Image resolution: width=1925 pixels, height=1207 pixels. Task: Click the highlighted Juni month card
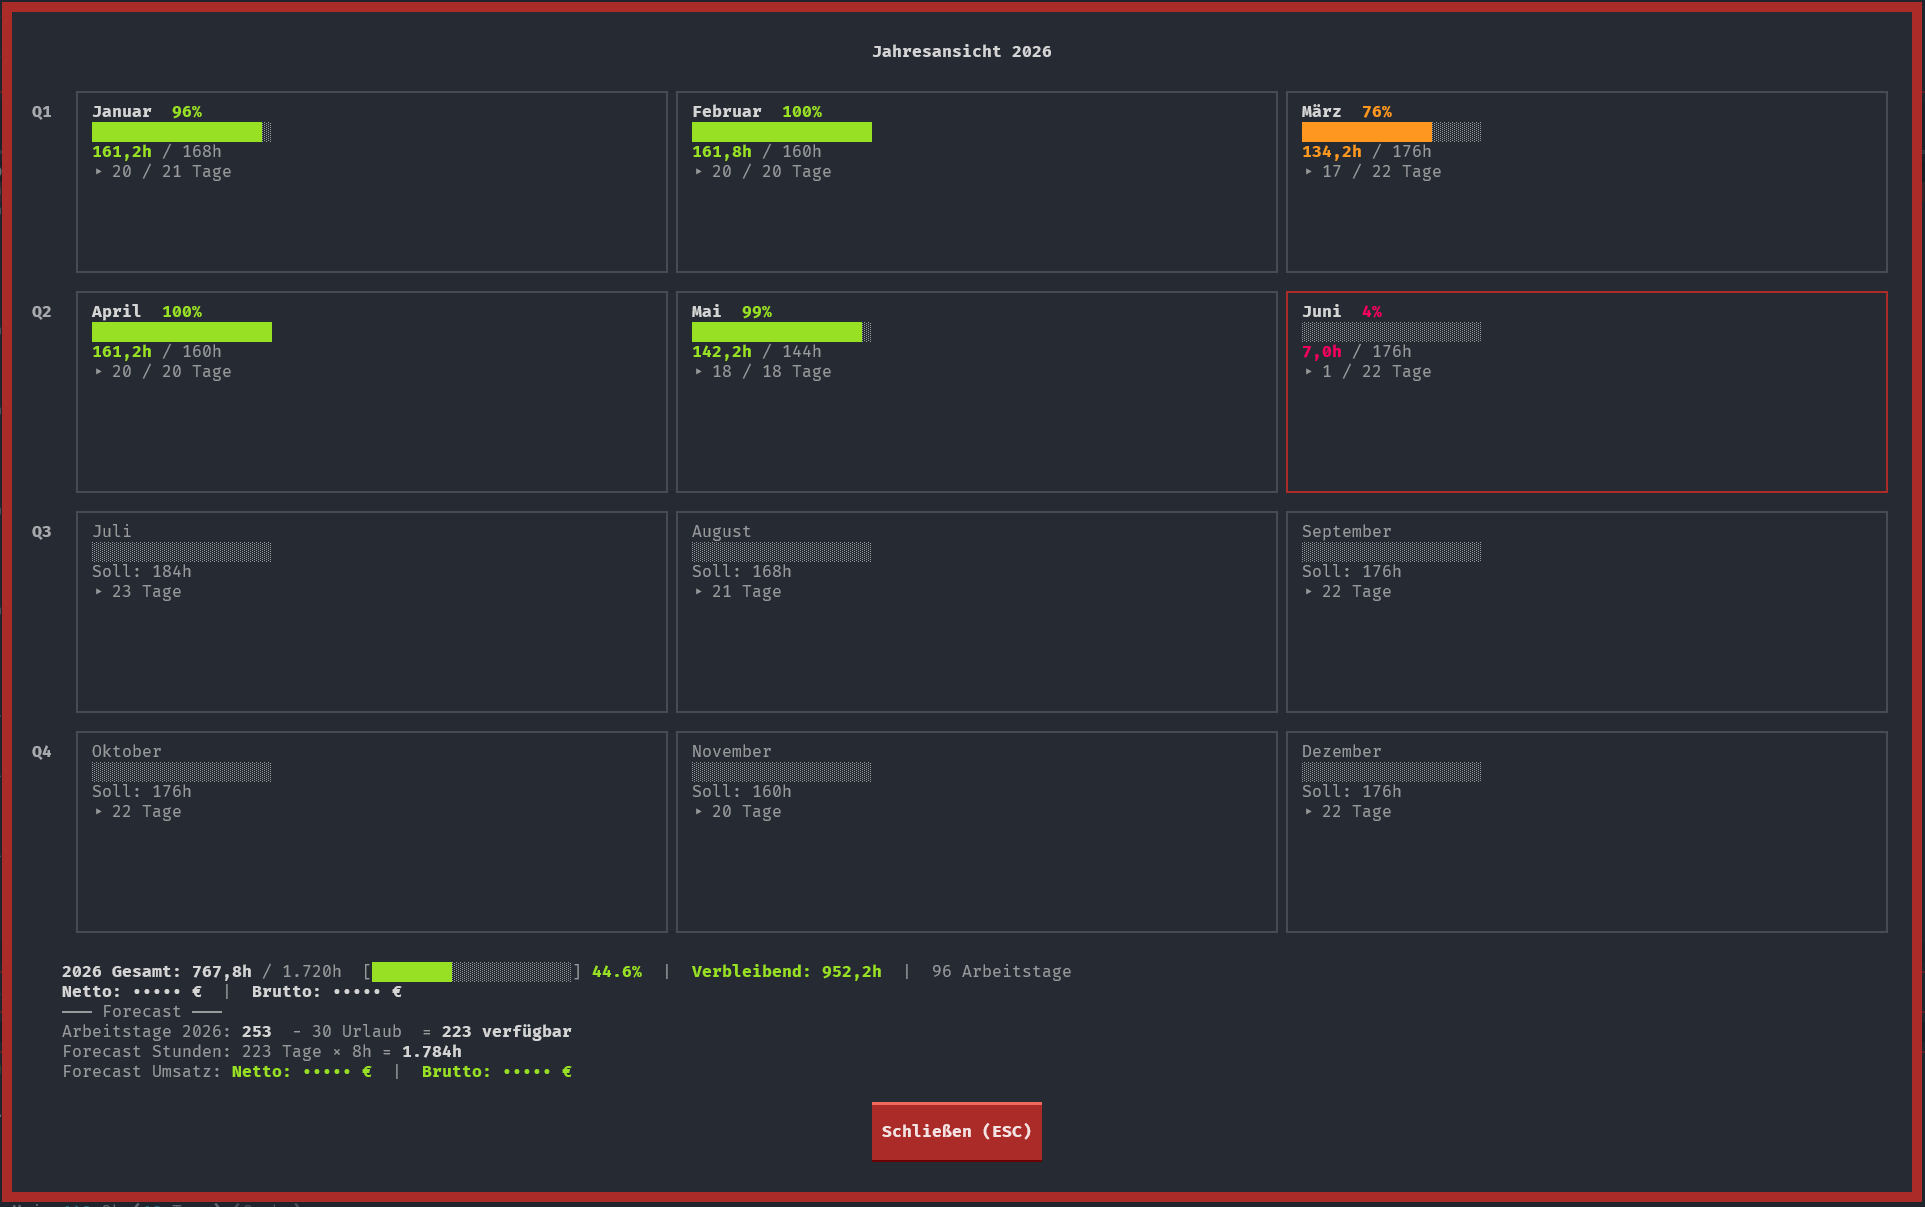(x=1587, y=392)
